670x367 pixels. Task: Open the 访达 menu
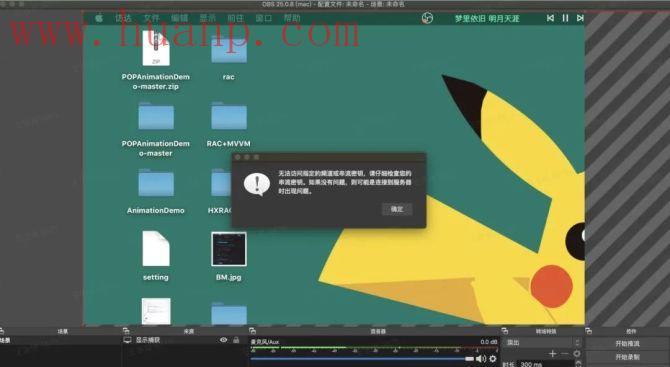pyautogui.click(x=123, y=18)
